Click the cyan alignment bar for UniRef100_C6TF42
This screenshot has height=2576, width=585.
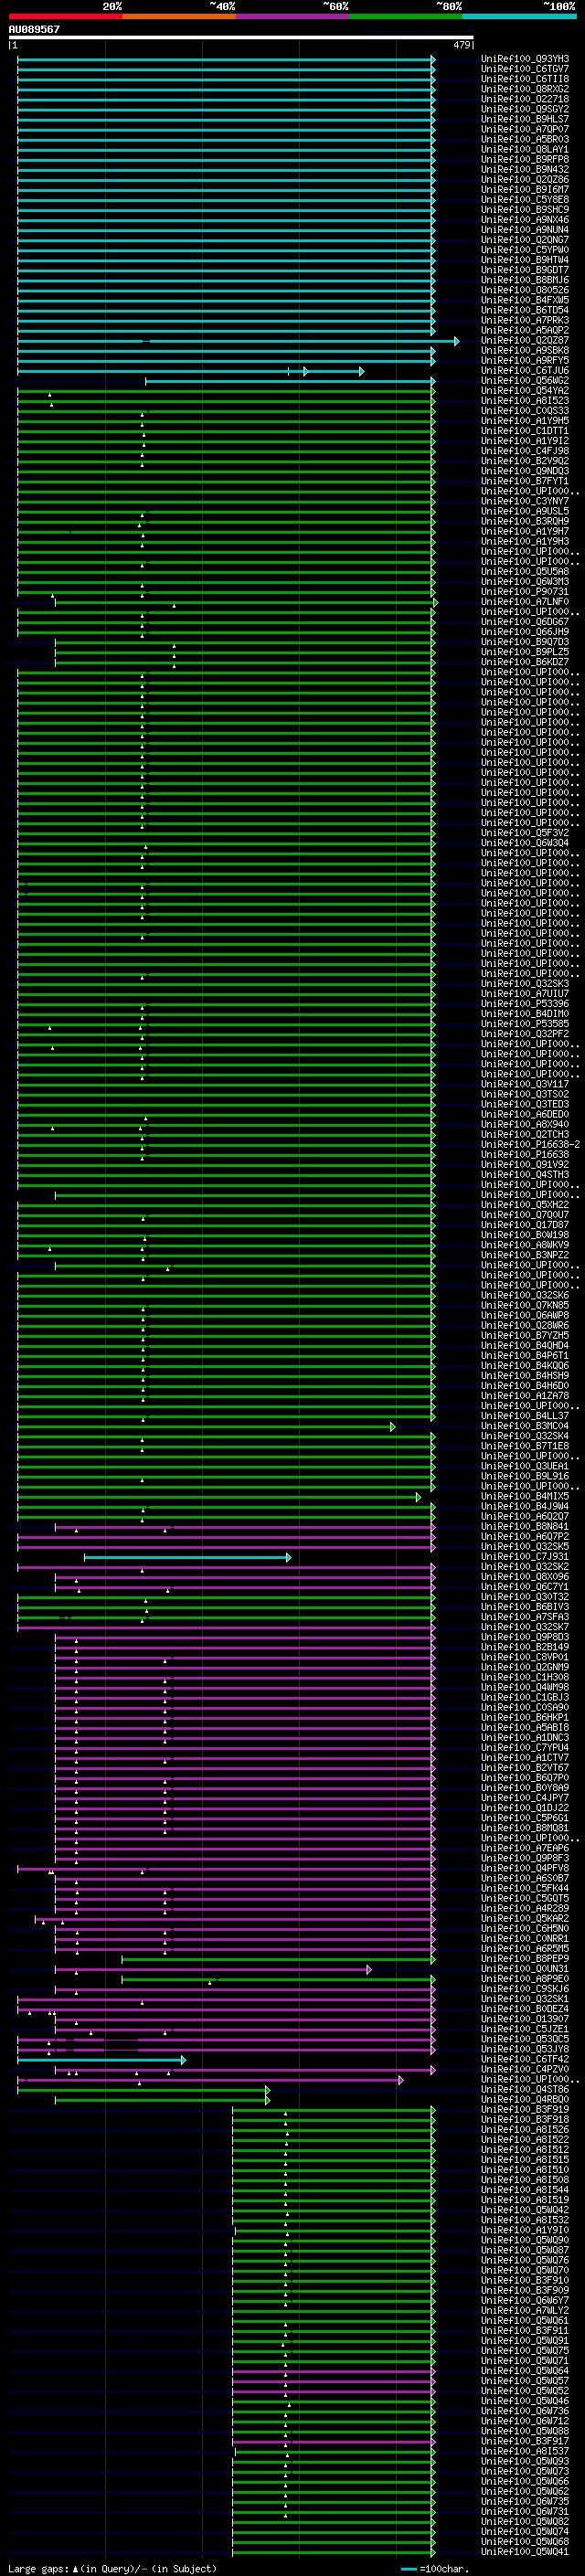101,2059
